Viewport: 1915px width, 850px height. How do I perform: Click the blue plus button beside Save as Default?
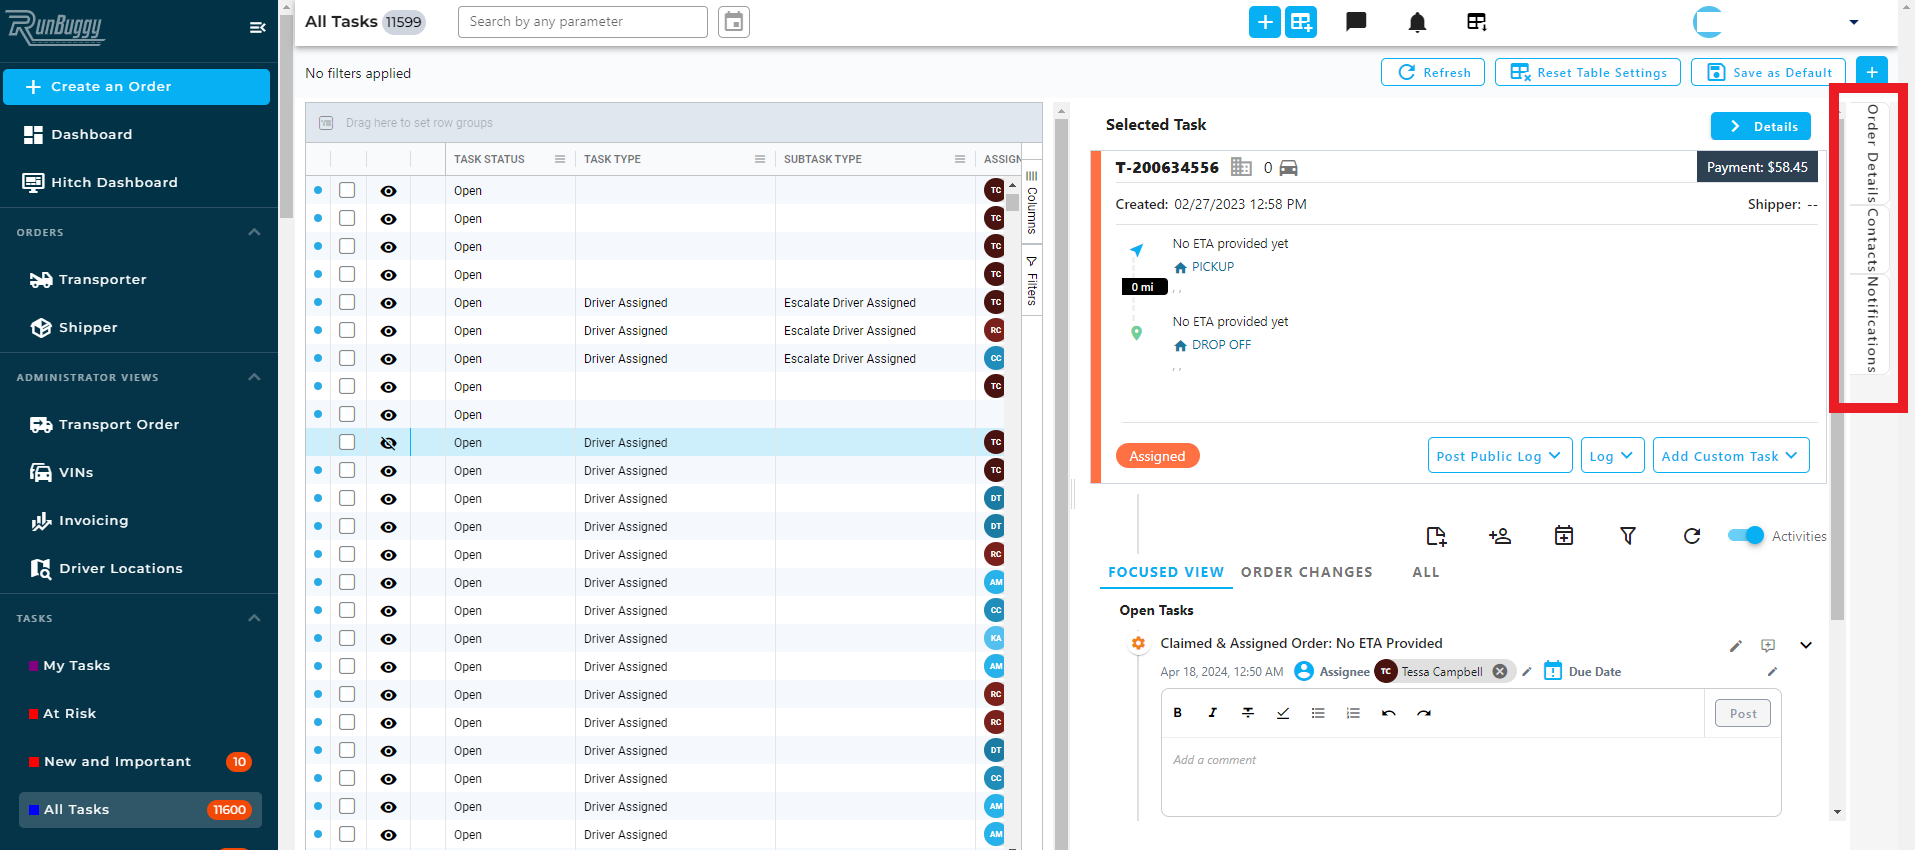(x=1872, y=72)
